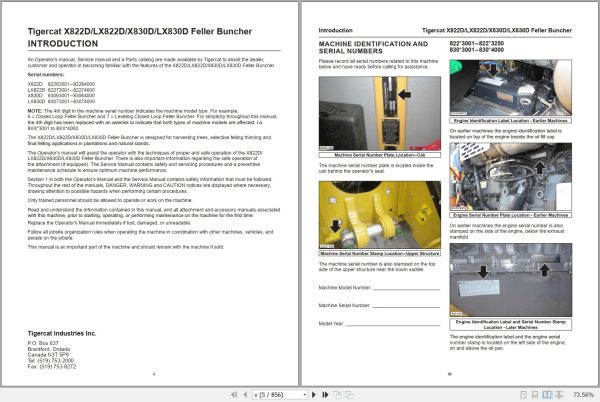Click the Tigercat Industries Inc. text
The height and width of the screenshot is (402, 600).
tap(62, 334)
